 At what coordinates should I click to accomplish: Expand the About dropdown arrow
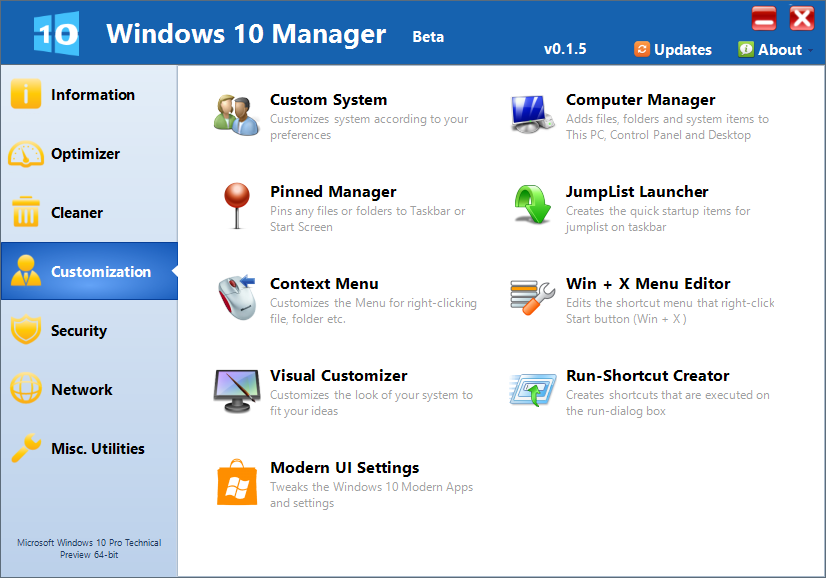[x=810, y=50]
